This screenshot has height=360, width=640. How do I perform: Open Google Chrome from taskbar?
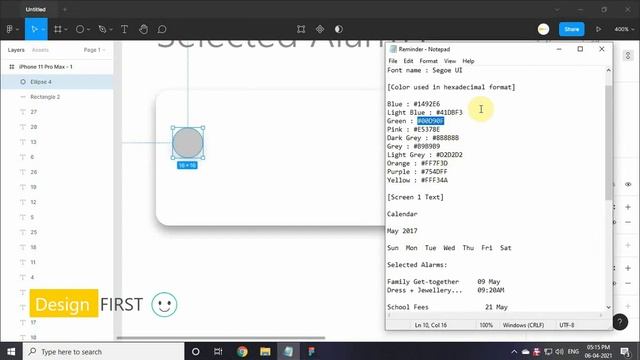[x=242, y=351]
